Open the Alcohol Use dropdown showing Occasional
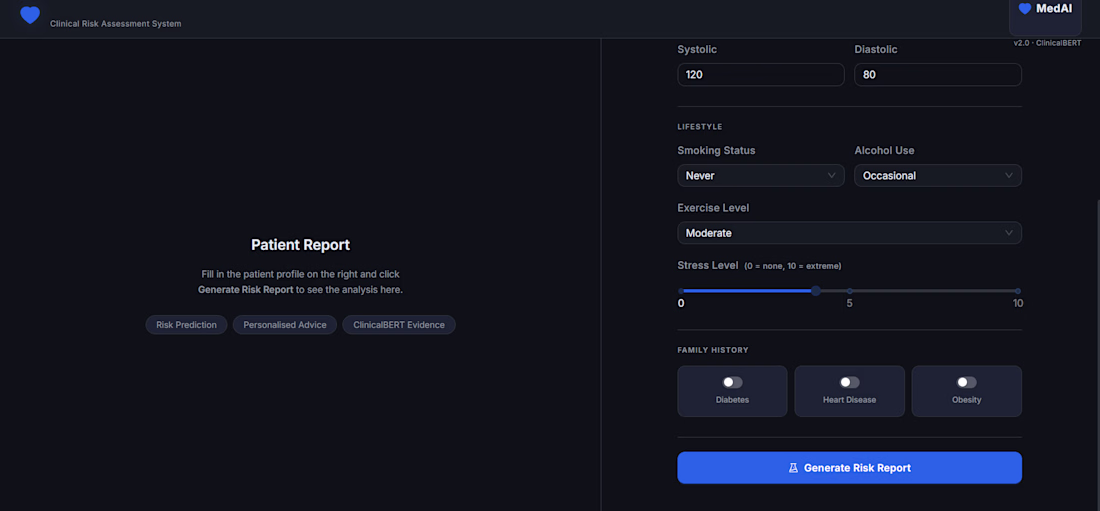Screen dimensions: 1100x511 tap(938, 175)
